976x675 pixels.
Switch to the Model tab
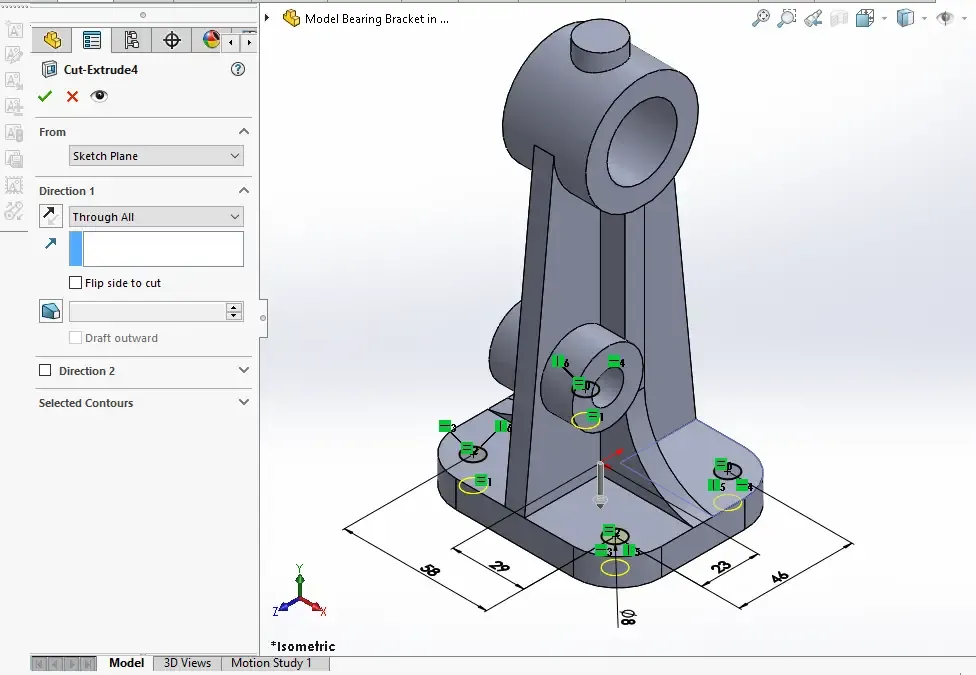pos(126,663)
